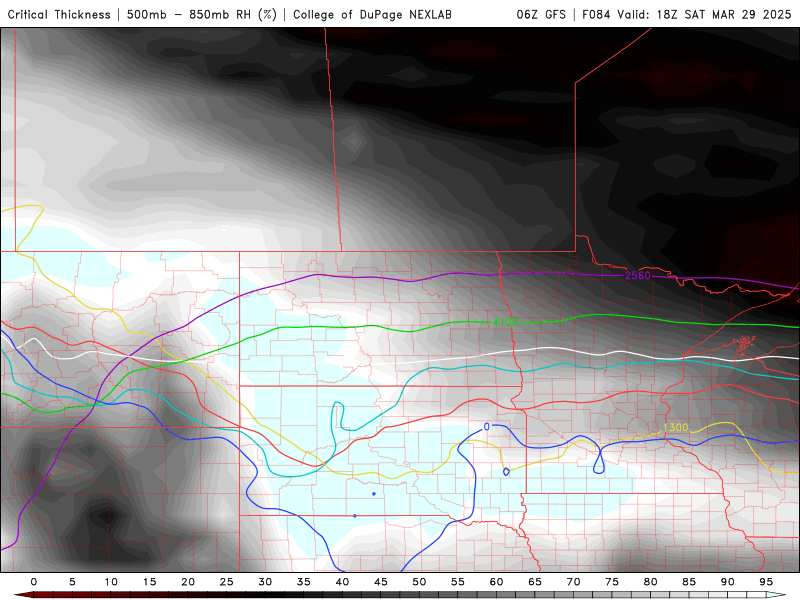Click the colorbar tick label '30'
The height and width of the screenshot is (600, 800).
click(265, 582)
